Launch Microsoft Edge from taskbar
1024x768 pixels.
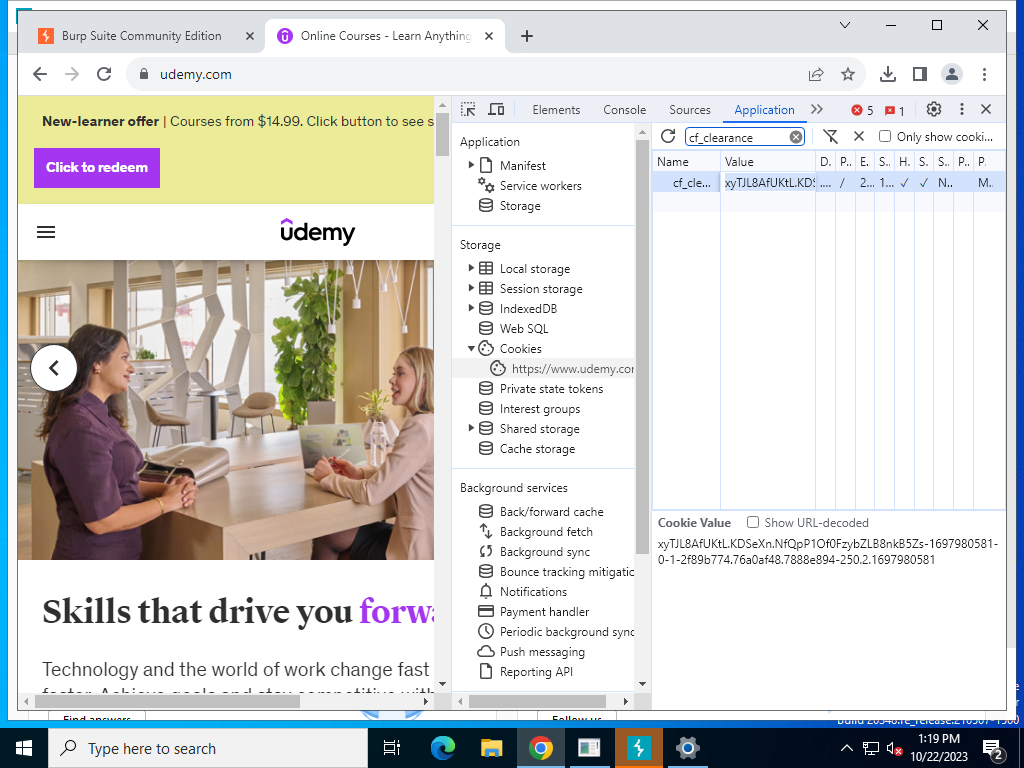coord(443,748)
